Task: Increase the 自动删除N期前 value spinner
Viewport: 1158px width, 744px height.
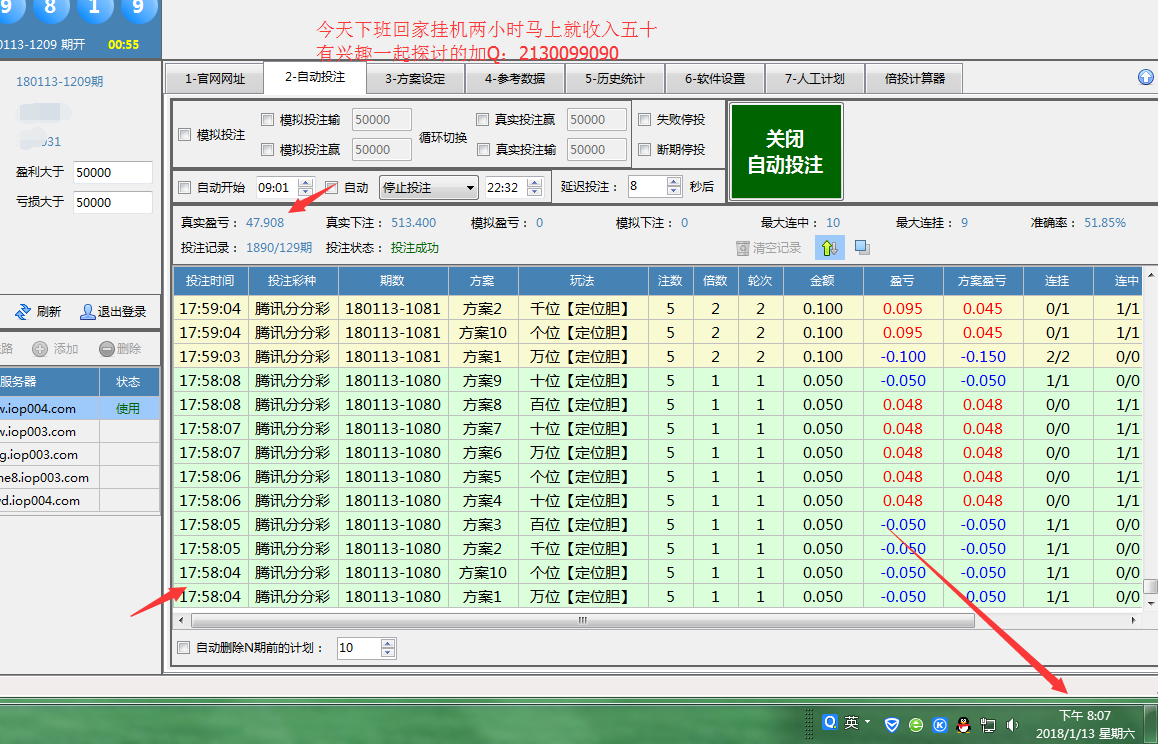Action: pyautogui.click(x=388, y=643)
